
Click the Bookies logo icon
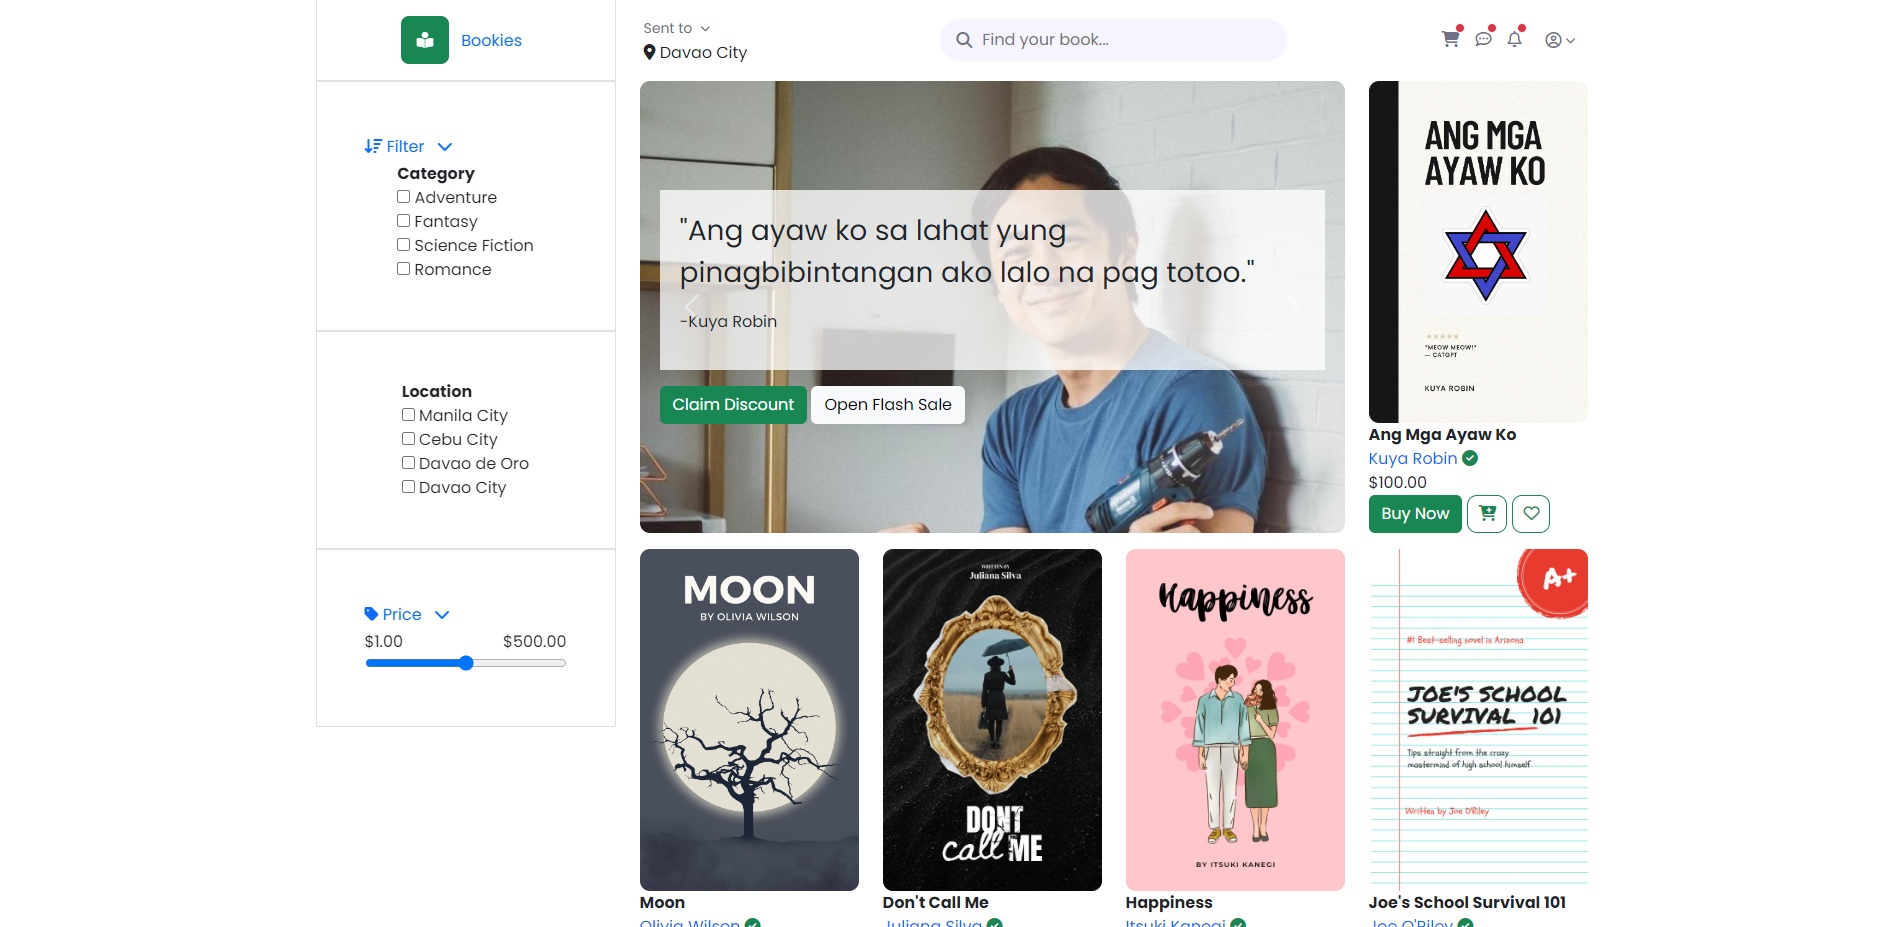point(424,40)
